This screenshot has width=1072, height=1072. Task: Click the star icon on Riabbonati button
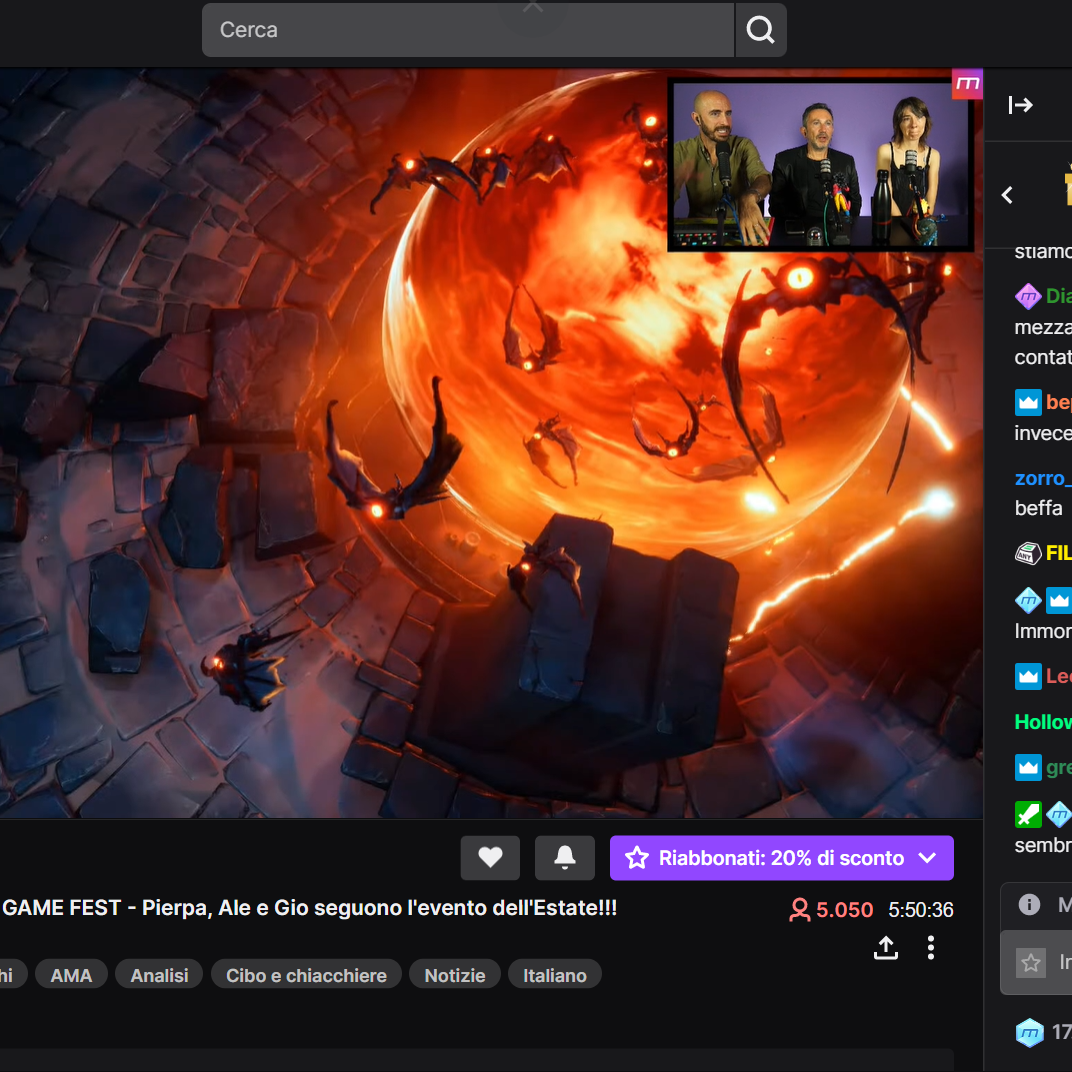click(636, 857)
